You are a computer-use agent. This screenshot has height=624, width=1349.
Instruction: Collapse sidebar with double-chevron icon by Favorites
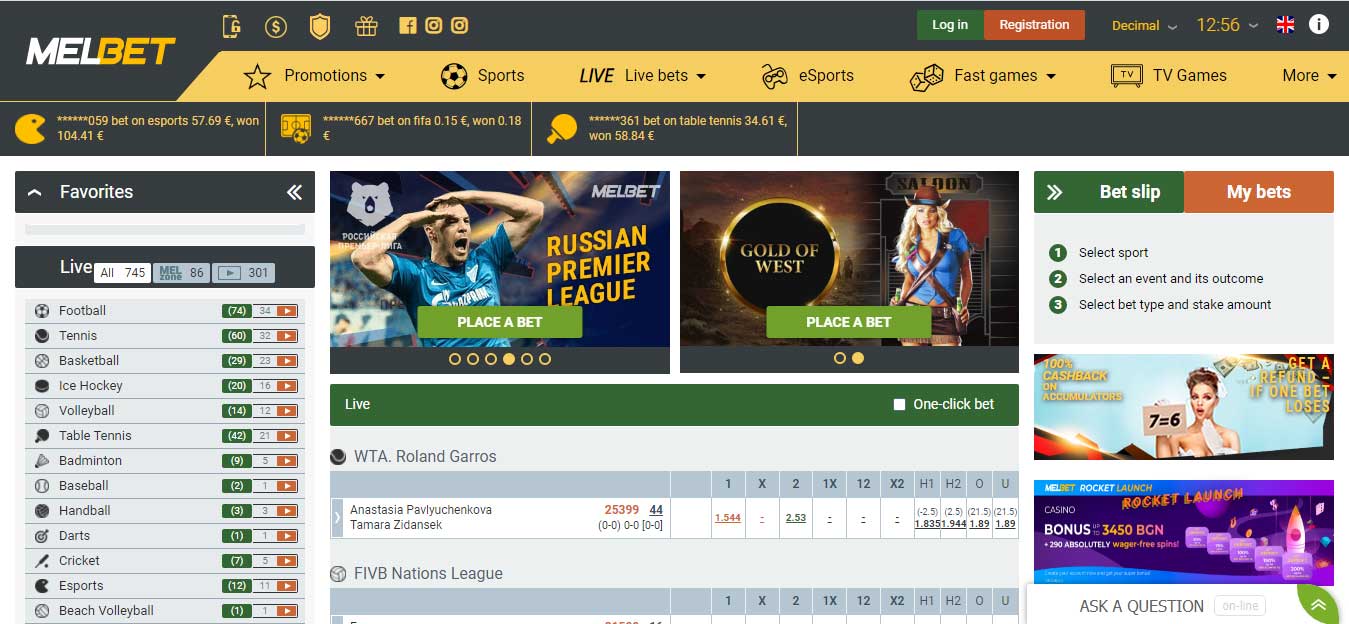pyautogui.click(x=294, y=192)
